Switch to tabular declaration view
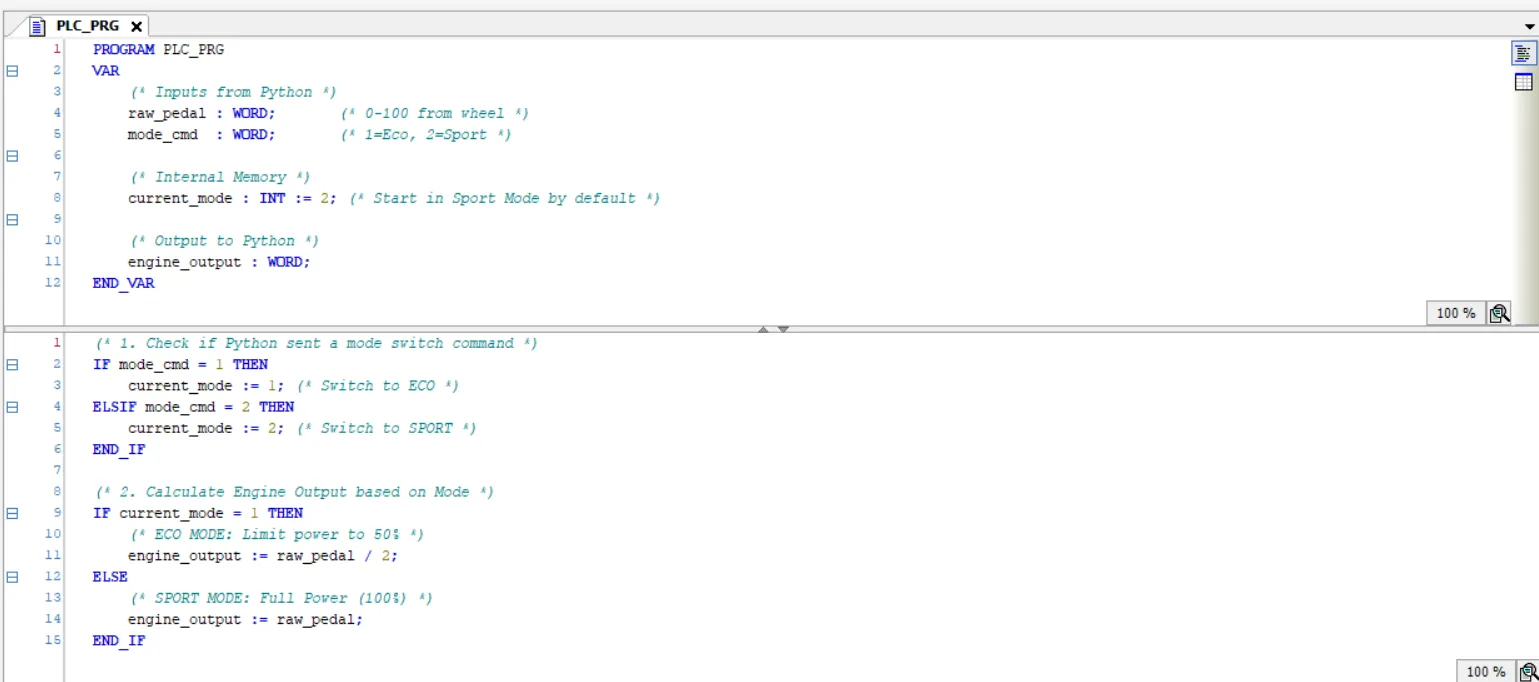Screen dimensions: 1539x682 pyautogui.click(x=1523, y=82)
